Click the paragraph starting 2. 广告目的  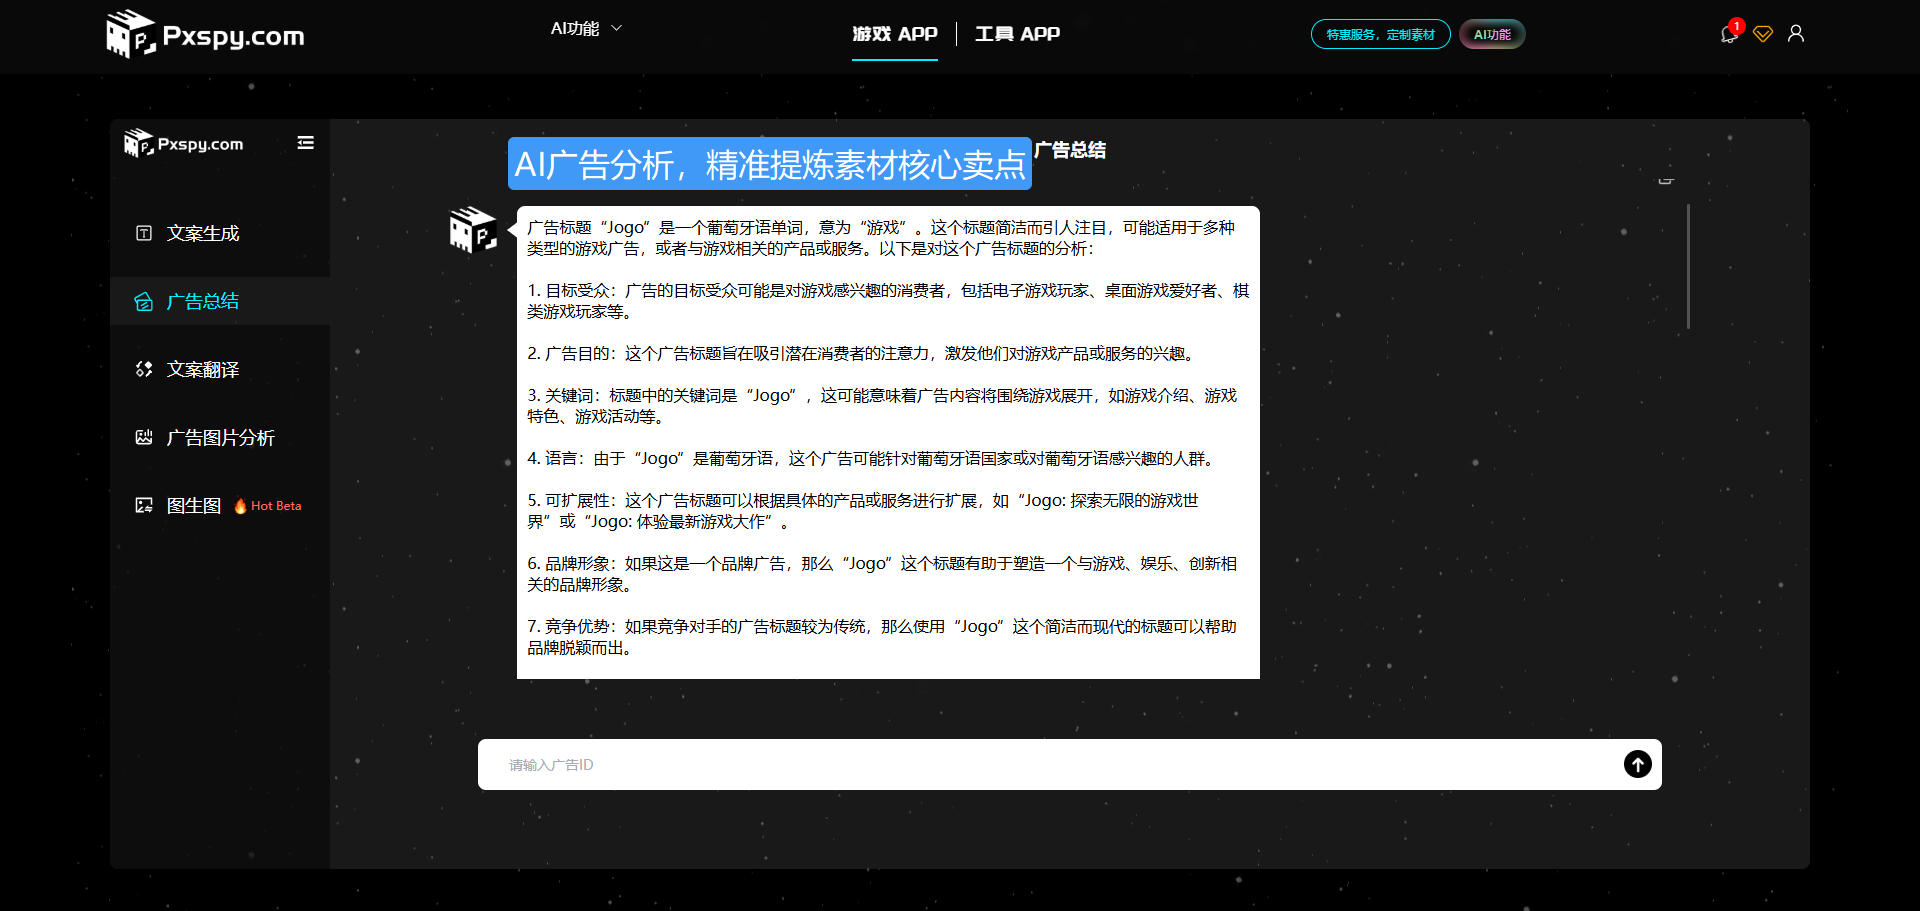click(x=862, y=353)
